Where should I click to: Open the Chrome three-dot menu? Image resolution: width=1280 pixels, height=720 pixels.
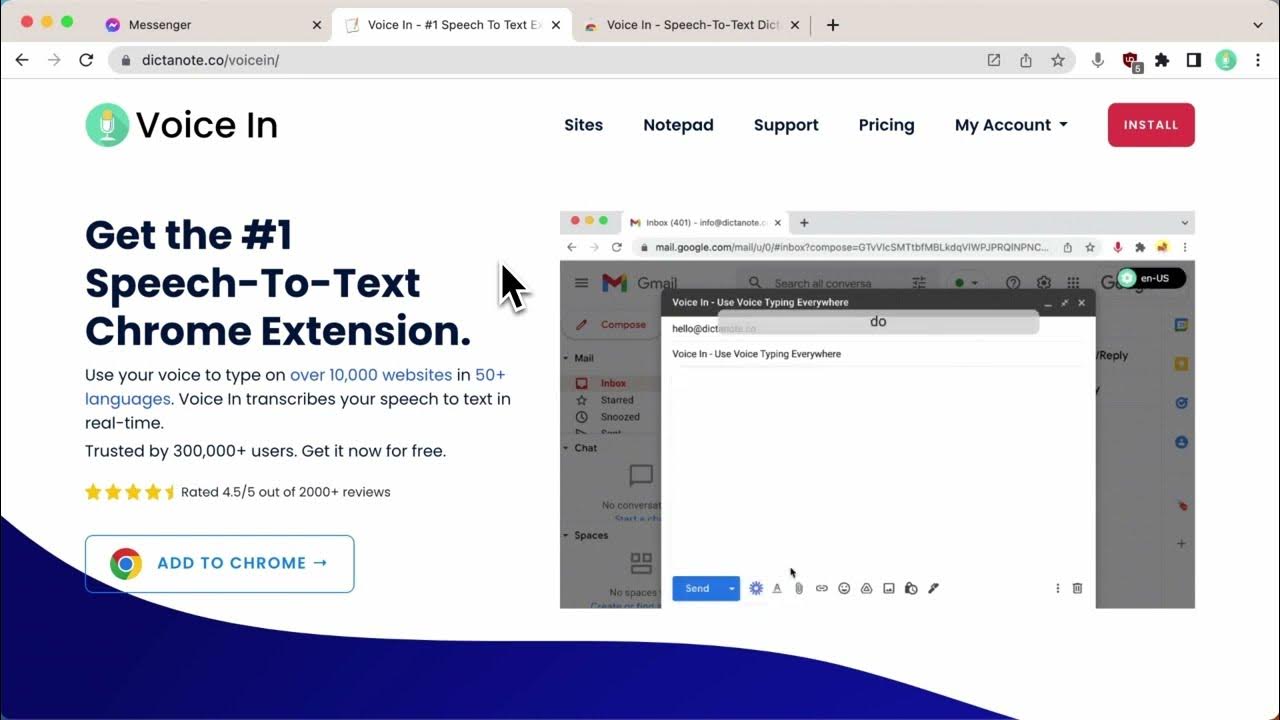[x=1258, y=60]
